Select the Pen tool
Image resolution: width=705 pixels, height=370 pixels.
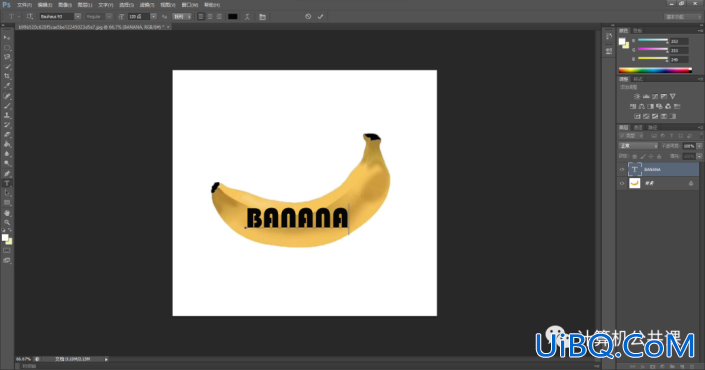[7, 174]
